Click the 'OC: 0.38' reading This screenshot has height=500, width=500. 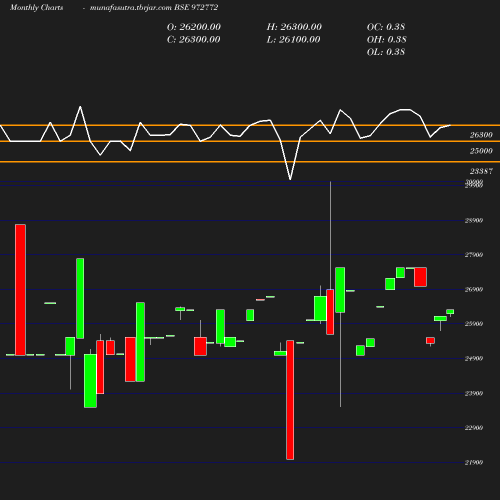pyautogui.click(x=386, y=27)
